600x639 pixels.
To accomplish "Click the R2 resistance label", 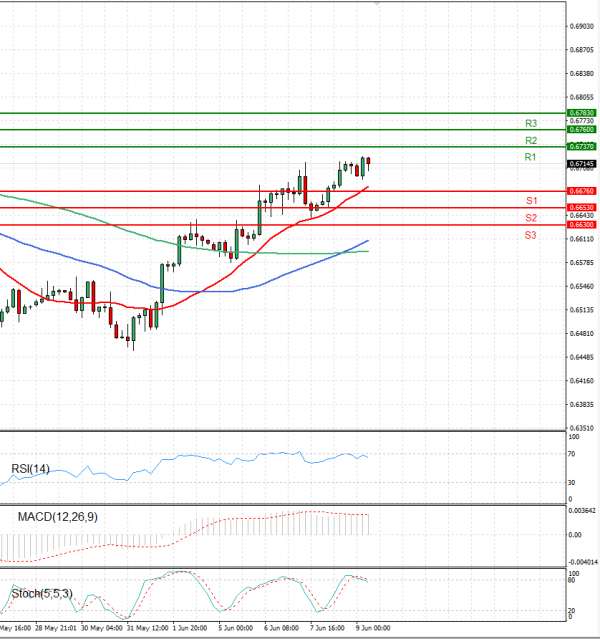I will pos(531,141).
